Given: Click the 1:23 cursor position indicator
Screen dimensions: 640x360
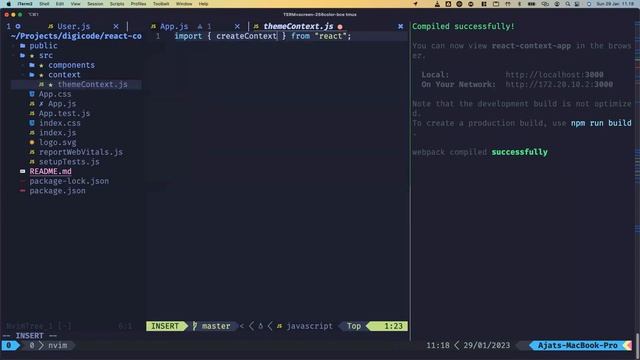Looking at the screenshot, I should coord(393,326).
